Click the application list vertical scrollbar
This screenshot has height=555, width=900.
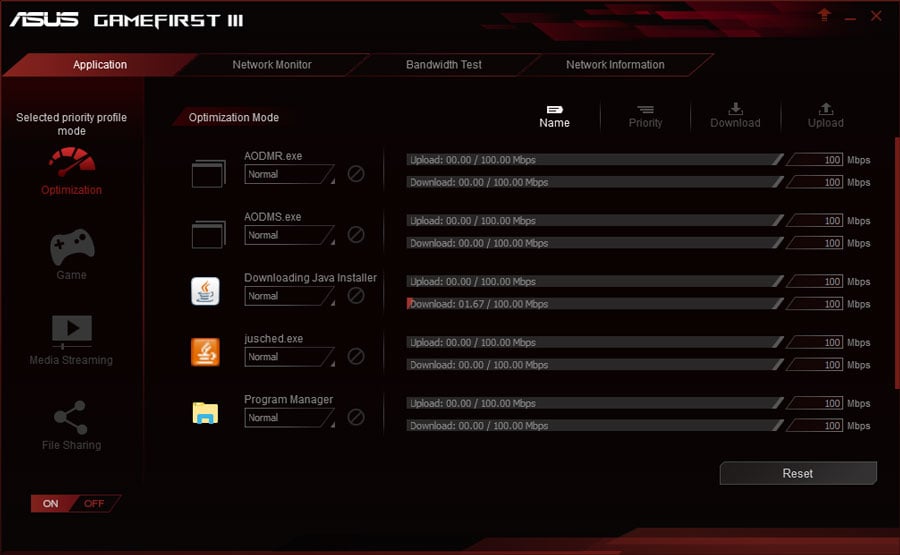pos(897,263)
